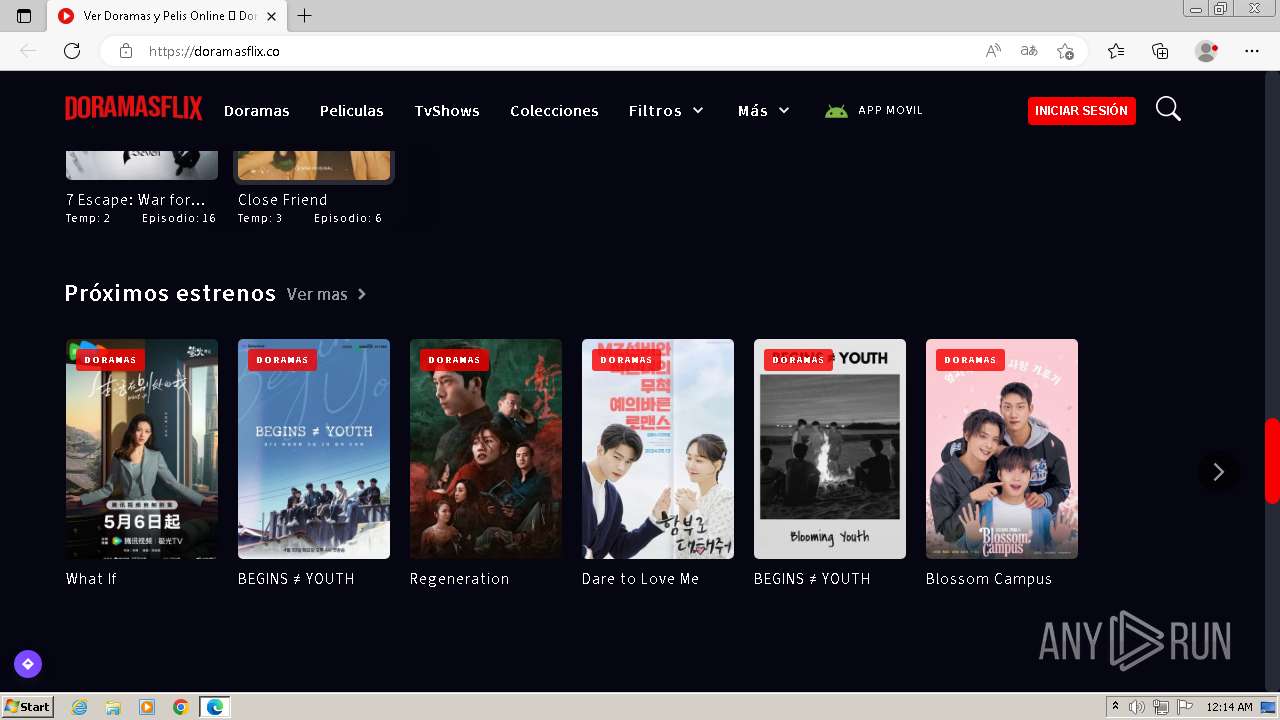Open the Collections icon in Edge
Viewport: 1280px width, 720px height.
pos(1160,51)
